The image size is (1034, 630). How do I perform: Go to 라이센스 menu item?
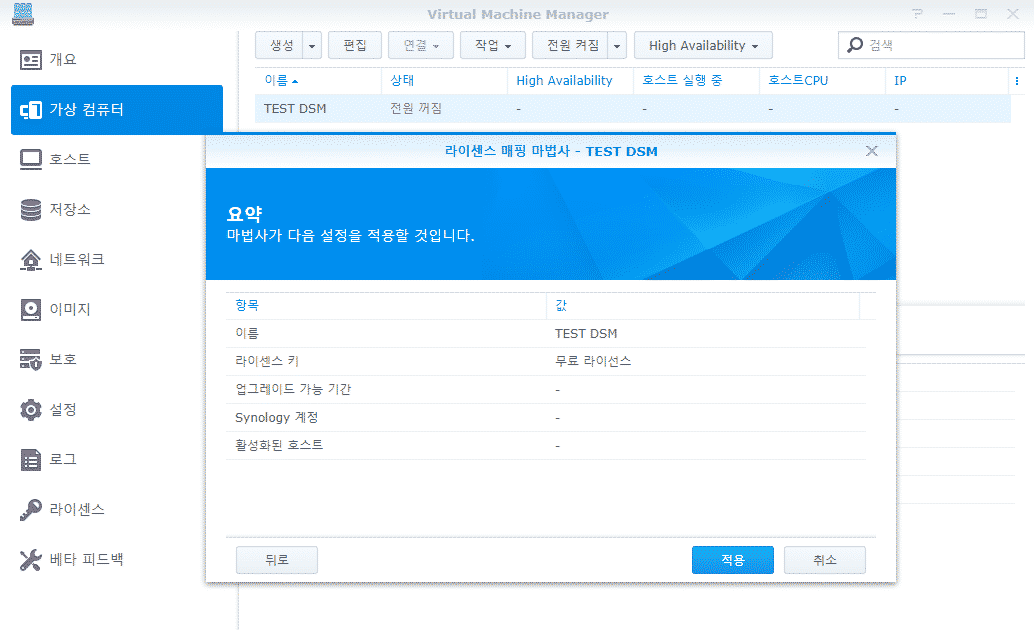pyautogui.click(x=77, y=510)
